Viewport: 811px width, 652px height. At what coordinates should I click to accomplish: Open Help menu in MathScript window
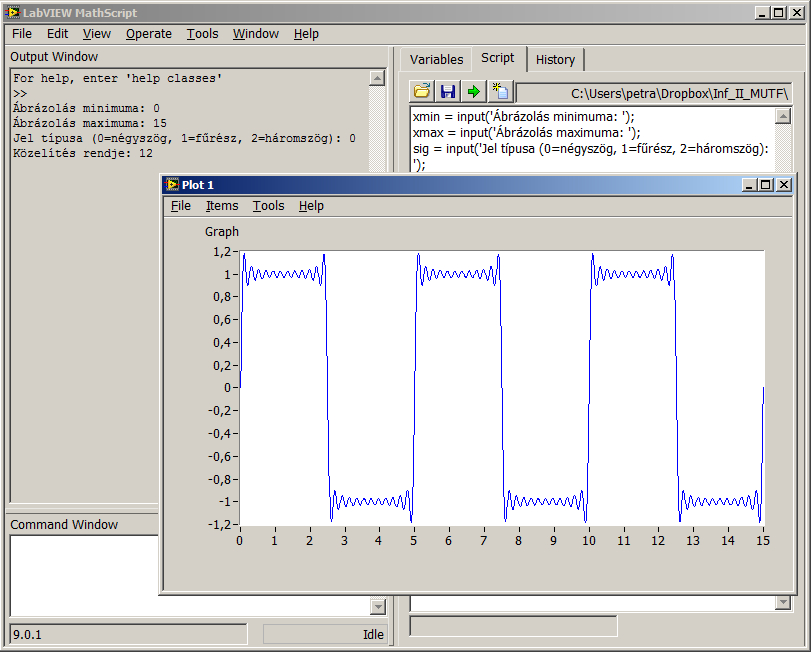306,34
